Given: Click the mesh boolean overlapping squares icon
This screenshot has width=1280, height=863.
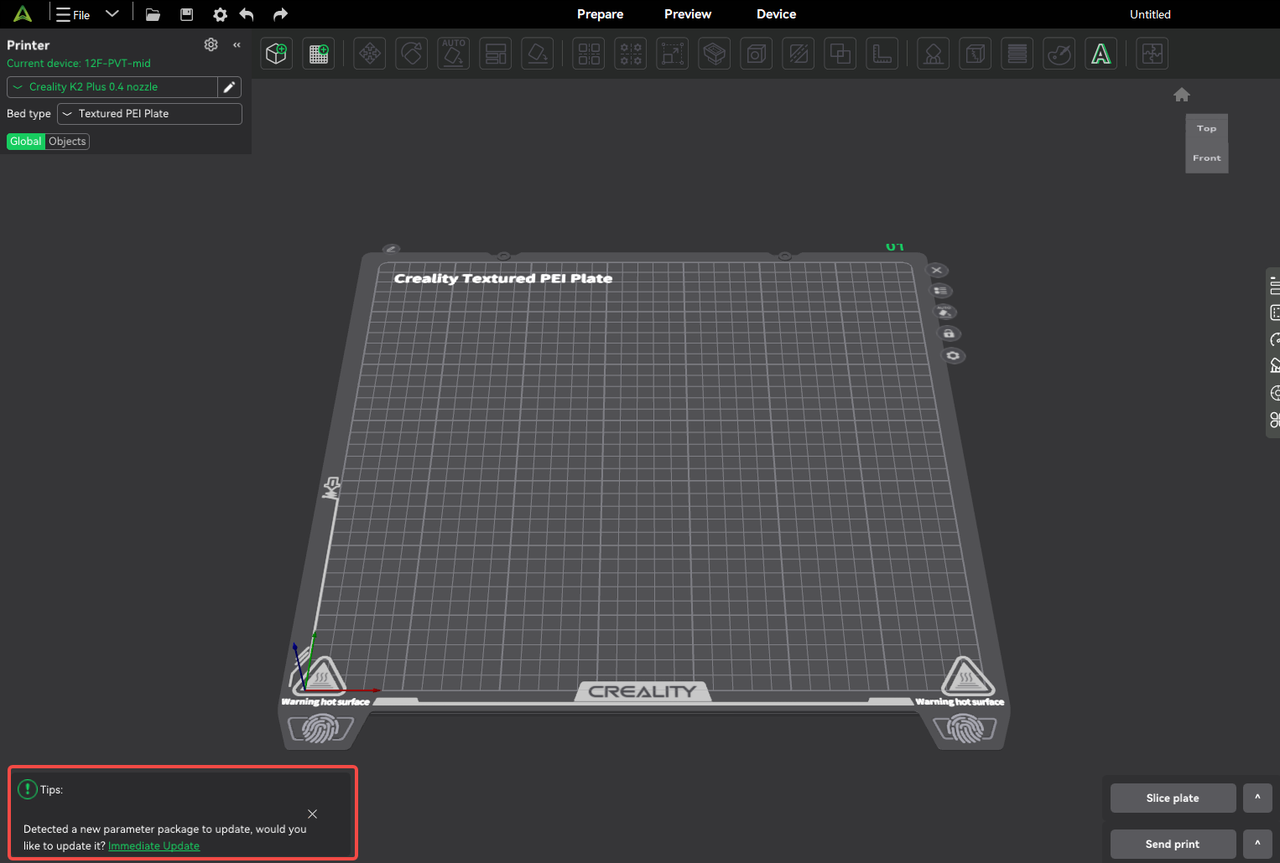Looking at the screenshot, I should [841, 54].
